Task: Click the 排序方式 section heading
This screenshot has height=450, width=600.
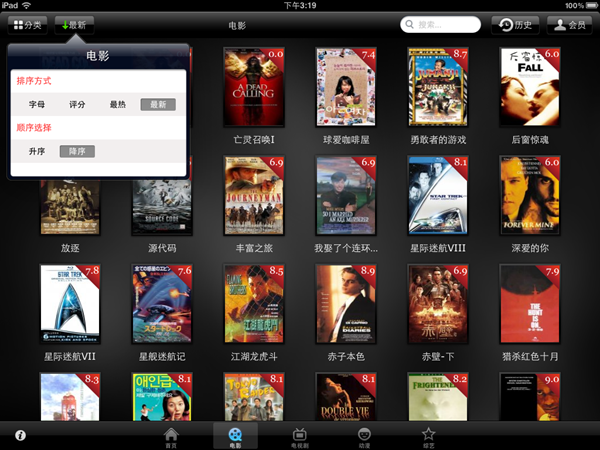Action: click(x=34, y=81)
